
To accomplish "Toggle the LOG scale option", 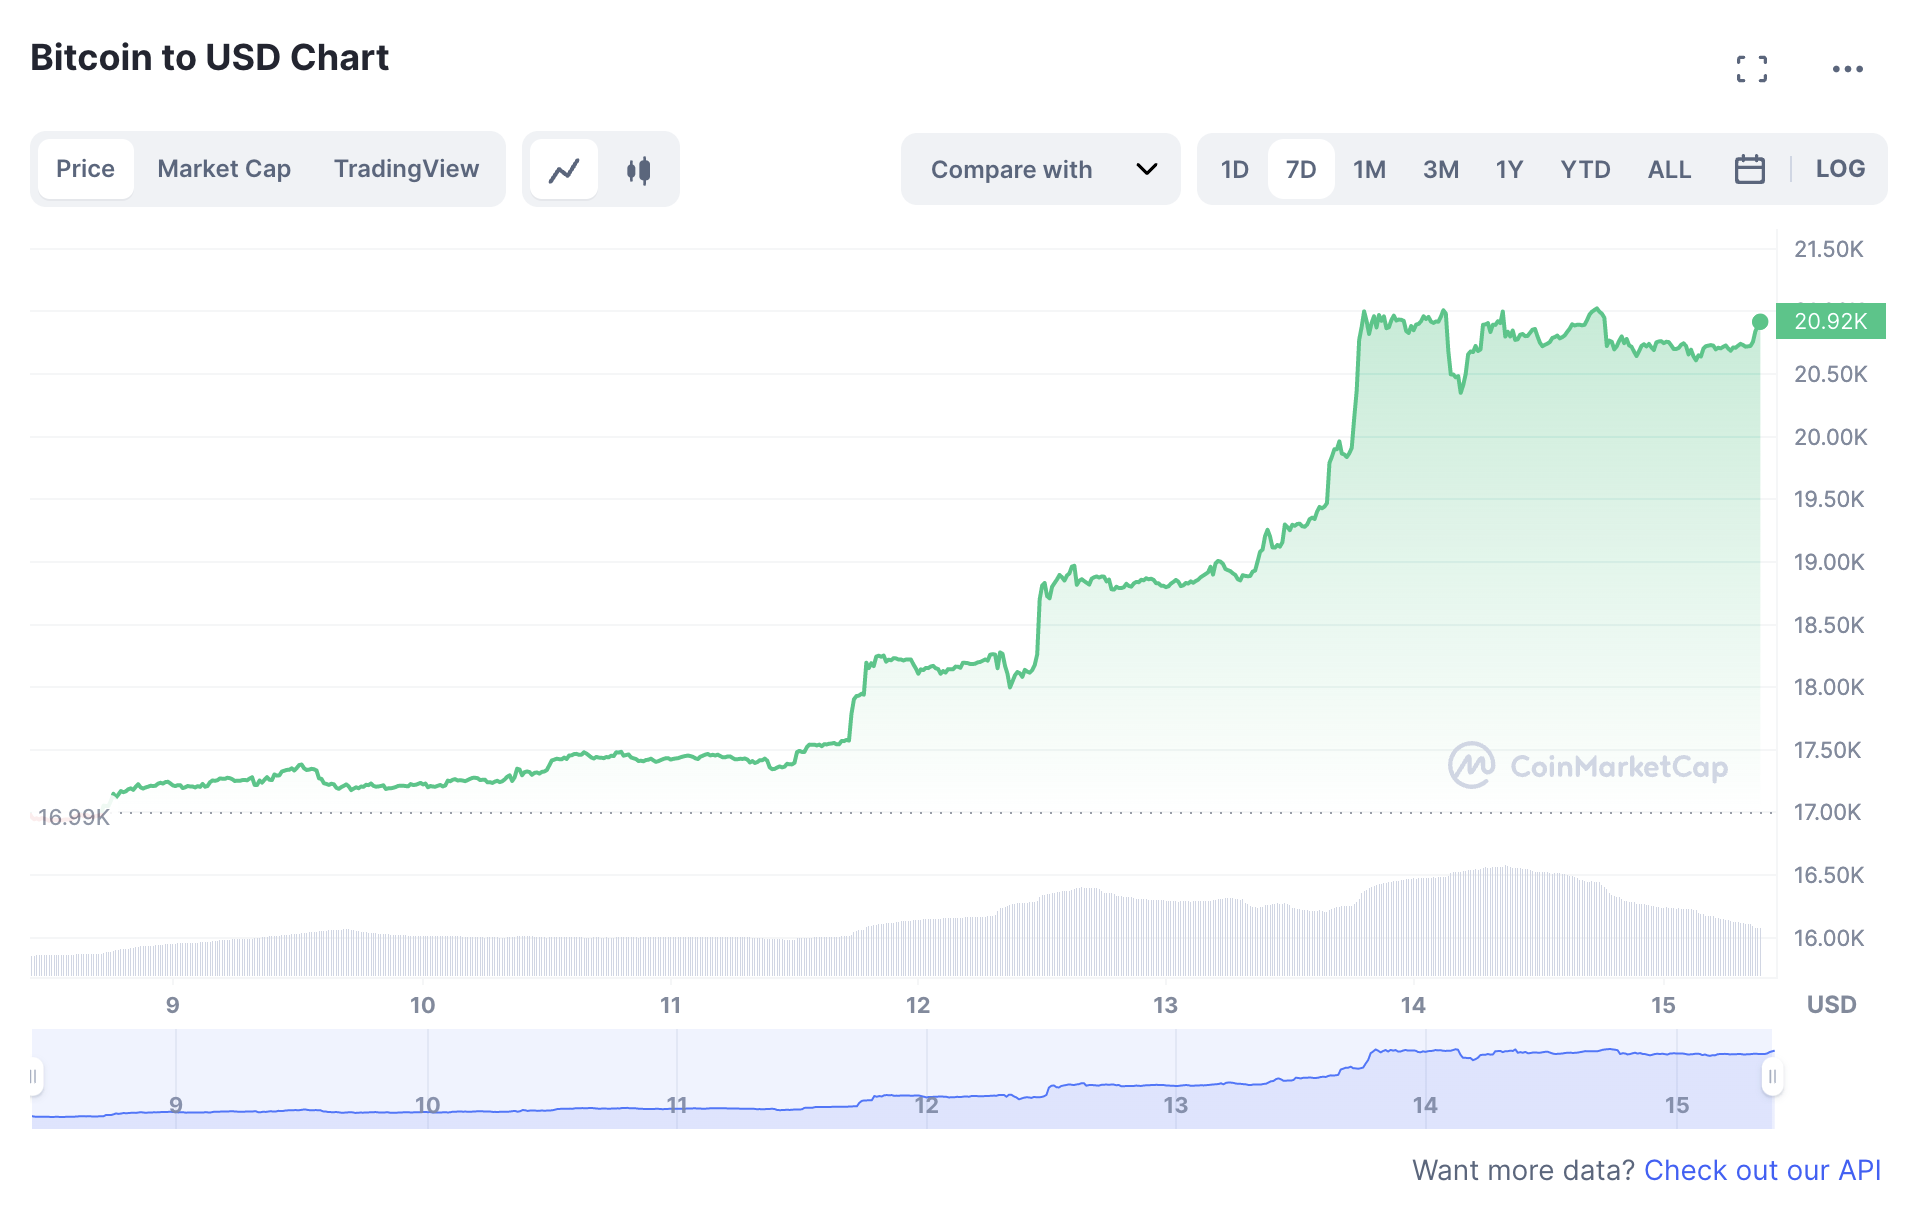I will (x=1840, y=169).
